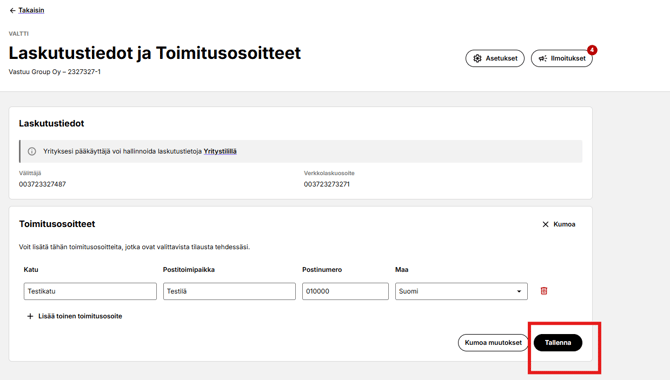The image size is (670, 380).
Task: Click Kumoa muutokset button
Action: [493, 343]
